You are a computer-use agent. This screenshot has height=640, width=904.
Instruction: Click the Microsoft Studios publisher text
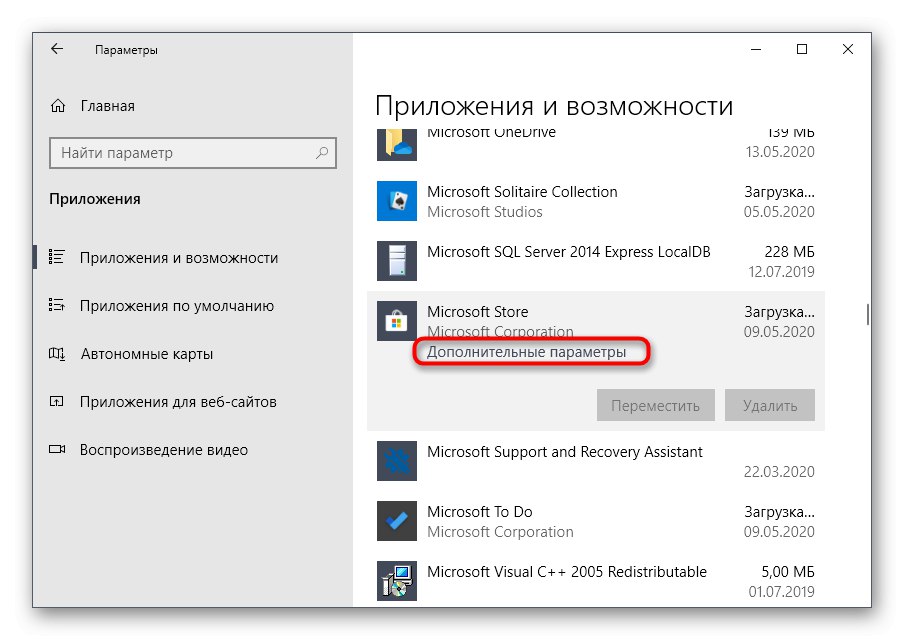coord(484,212)
